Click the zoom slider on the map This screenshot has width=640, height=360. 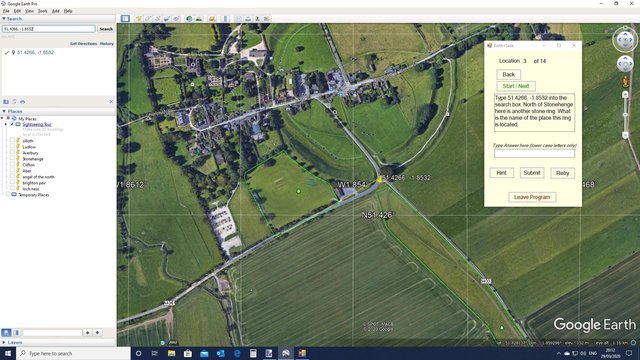625,115
